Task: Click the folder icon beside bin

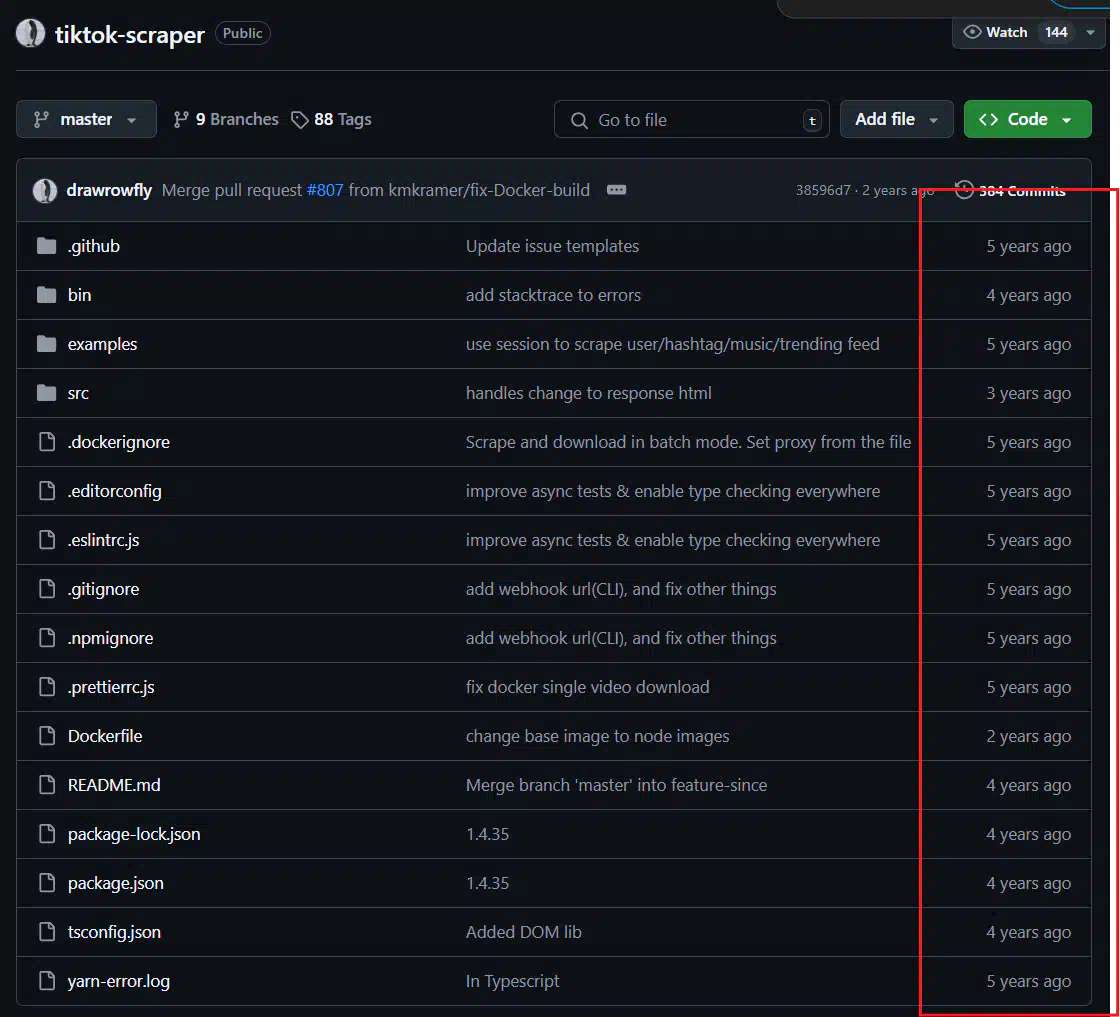Action: point(46,295)
